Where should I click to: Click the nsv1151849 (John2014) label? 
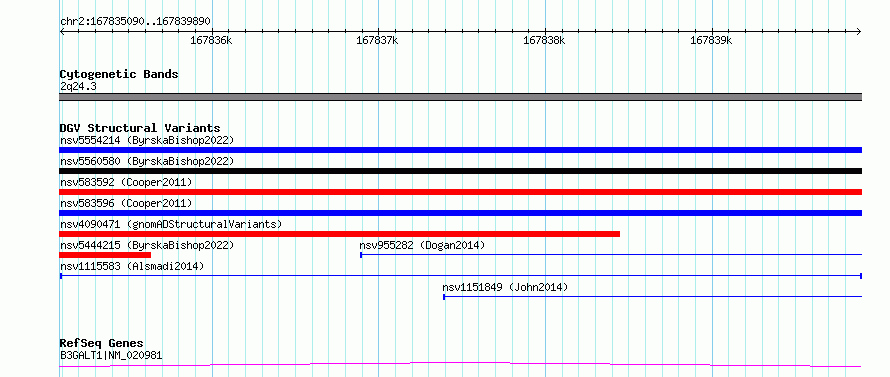click(505, 287)
